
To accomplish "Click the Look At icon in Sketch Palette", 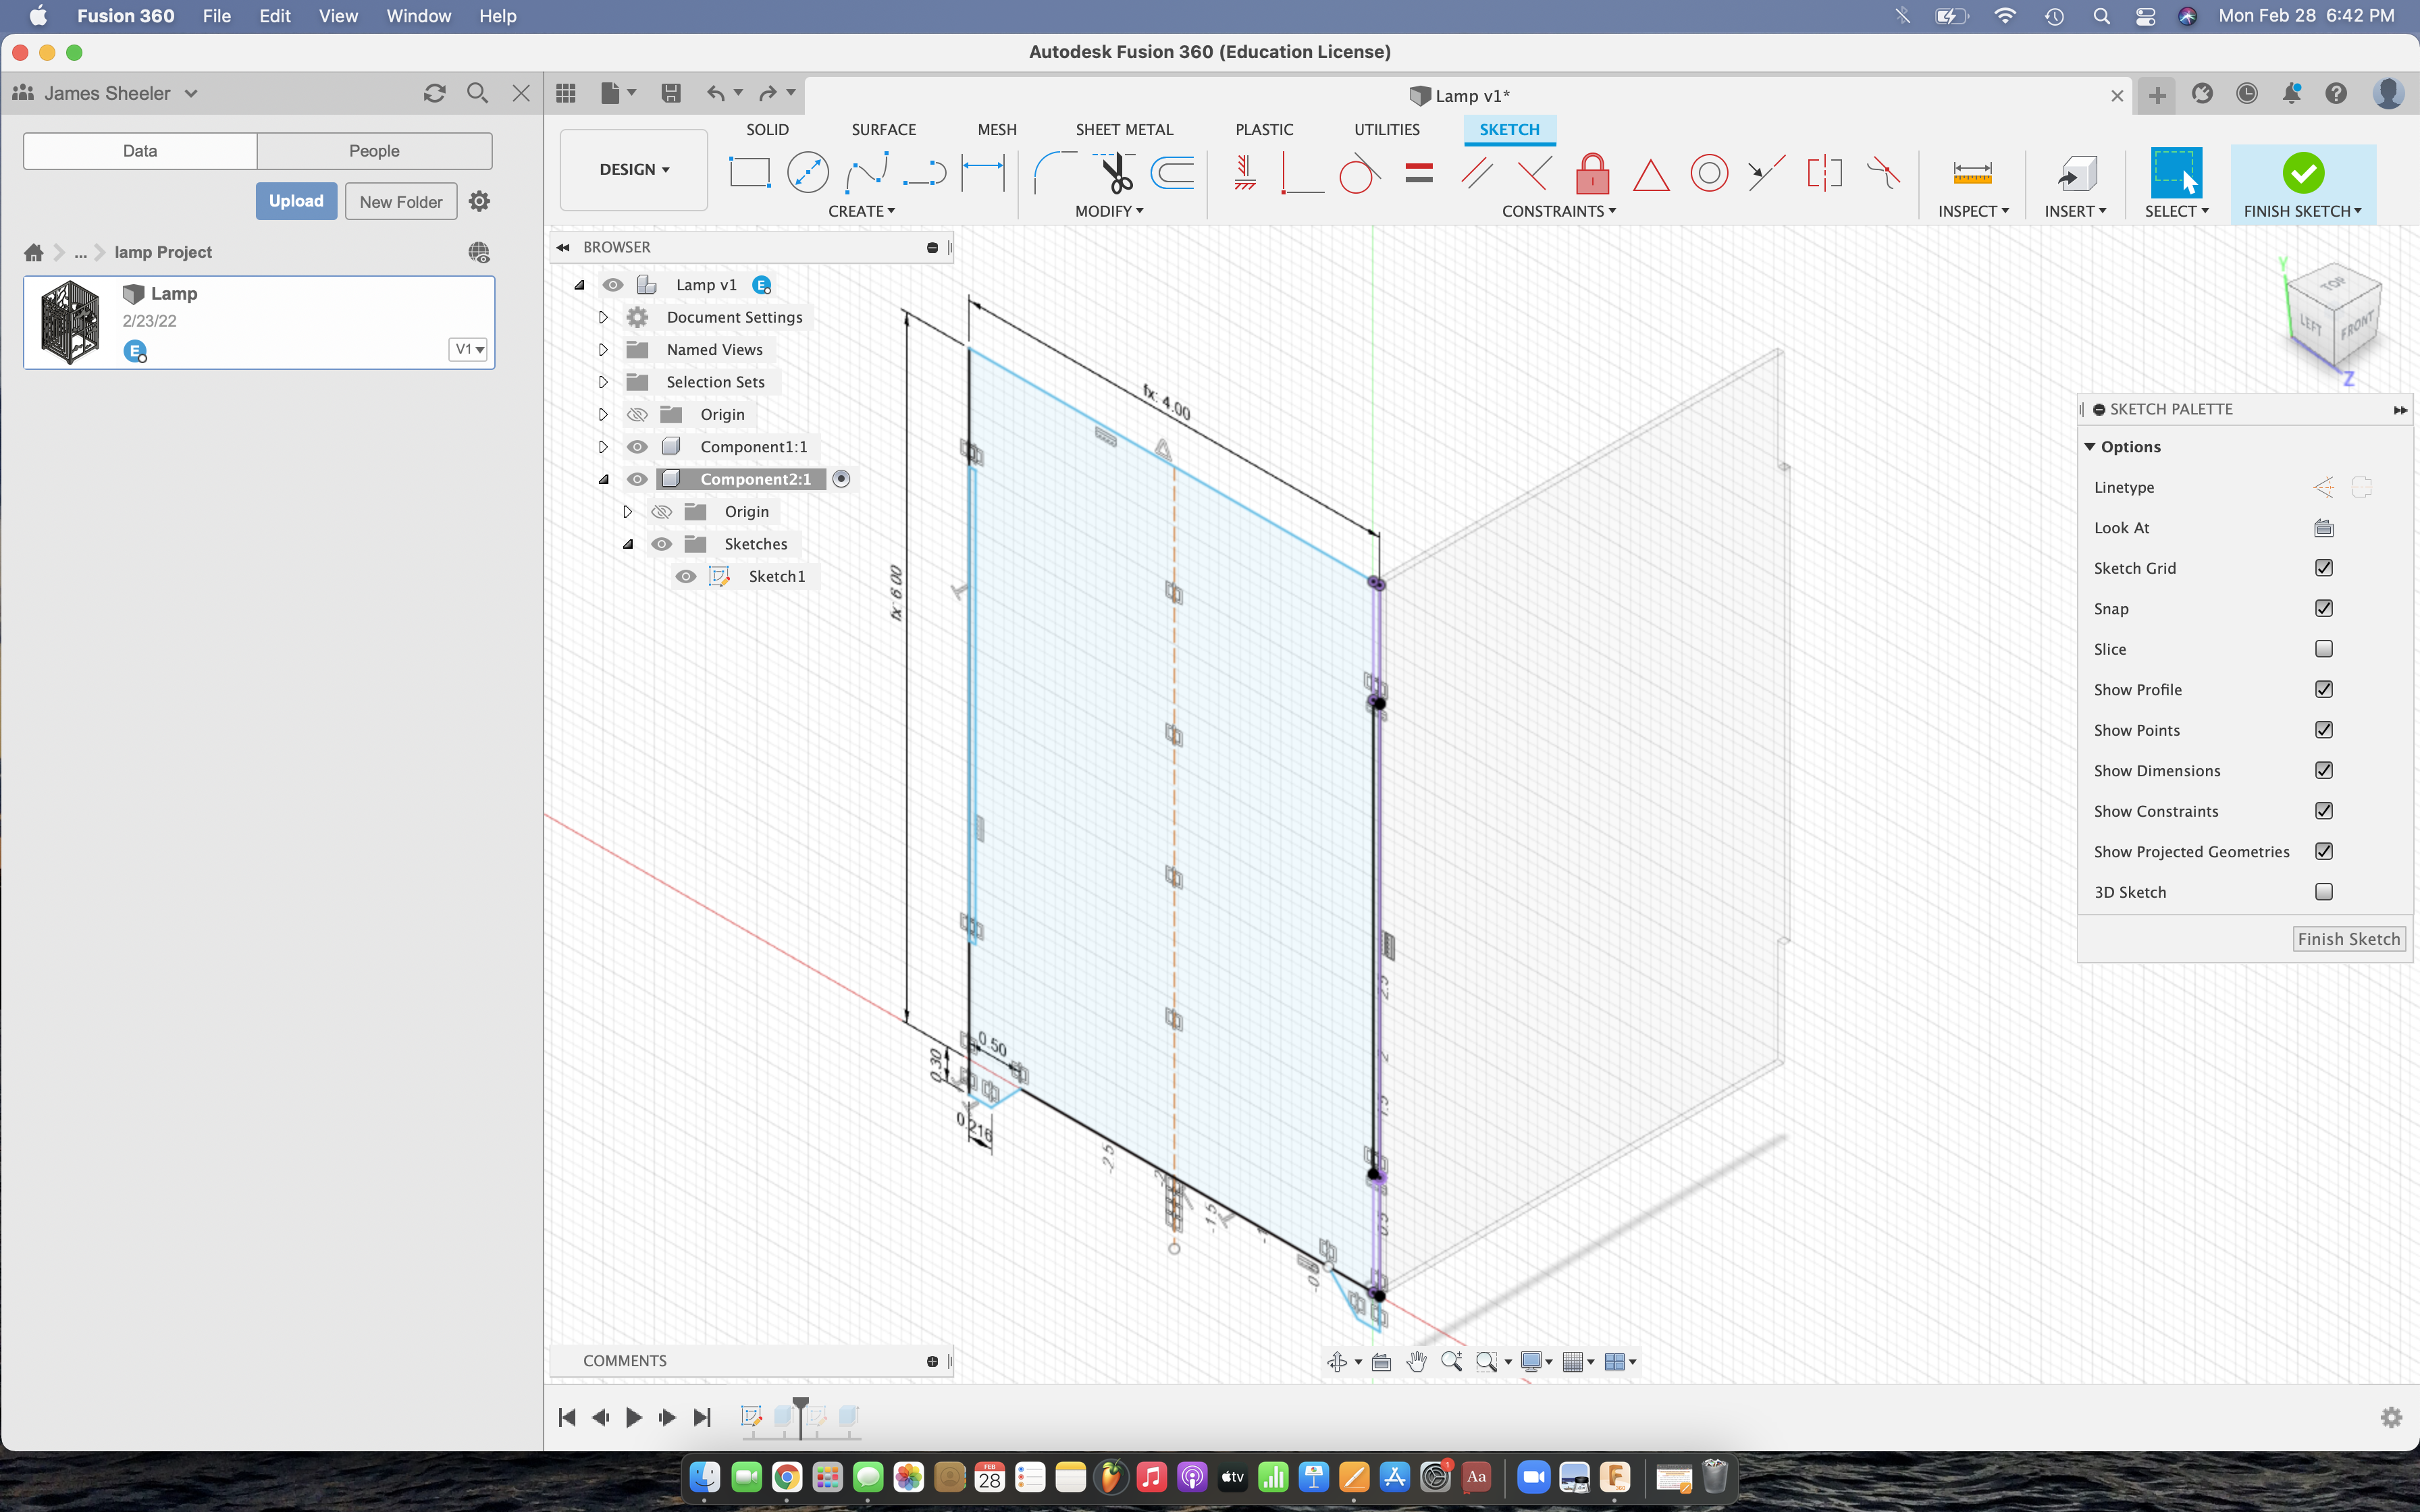I will tap(2323, 528).
